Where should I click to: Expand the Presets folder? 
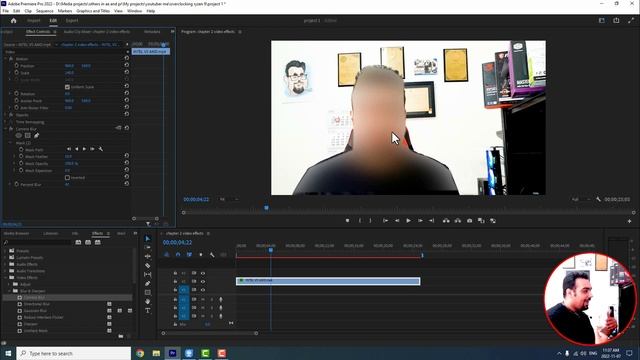(5, 251)
